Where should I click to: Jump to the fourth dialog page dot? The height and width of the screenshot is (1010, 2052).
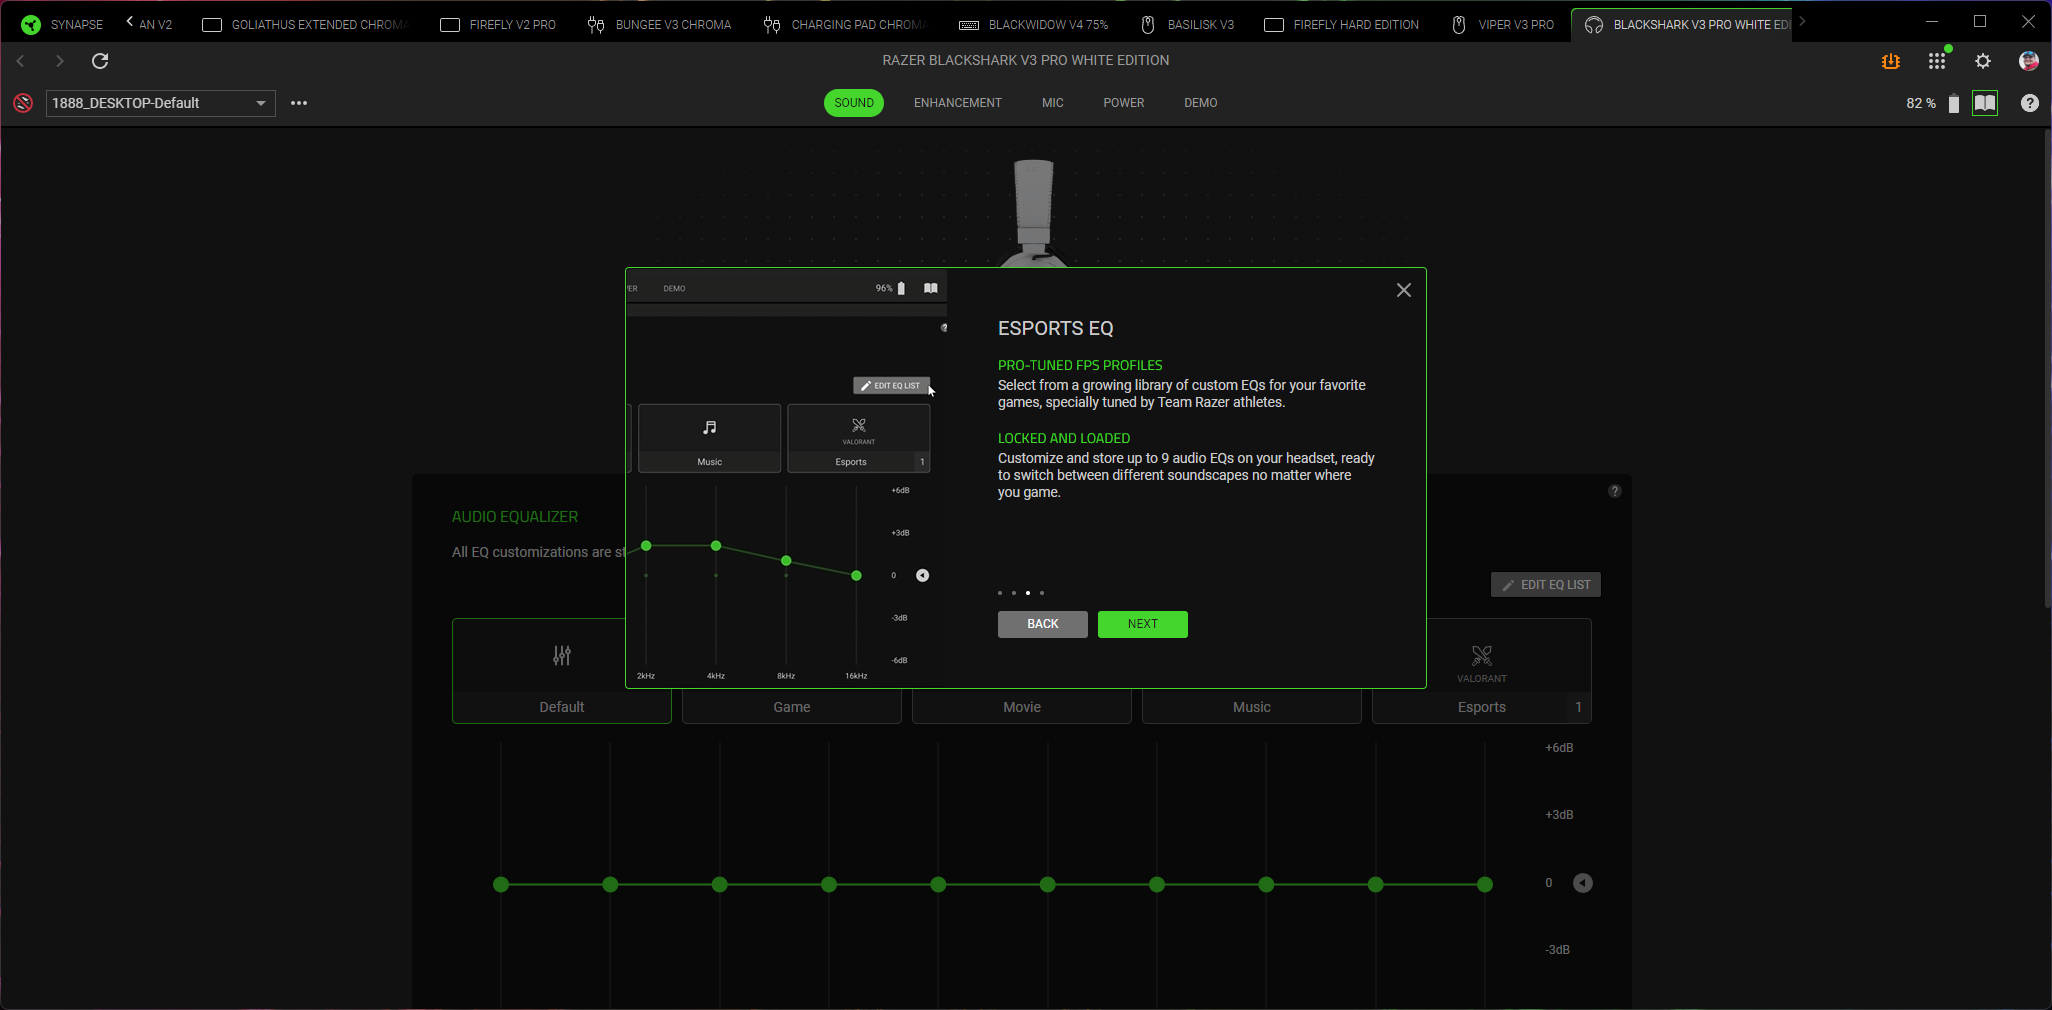coord(1042,593)
